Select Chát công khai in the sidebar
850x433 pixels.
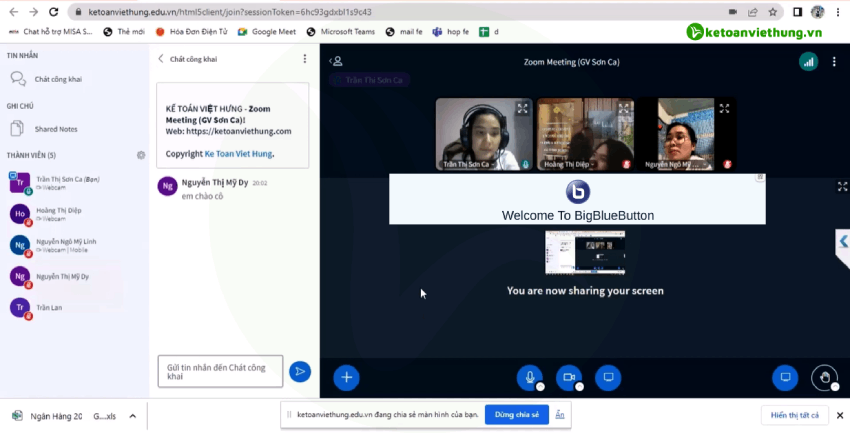coord(56,78)
